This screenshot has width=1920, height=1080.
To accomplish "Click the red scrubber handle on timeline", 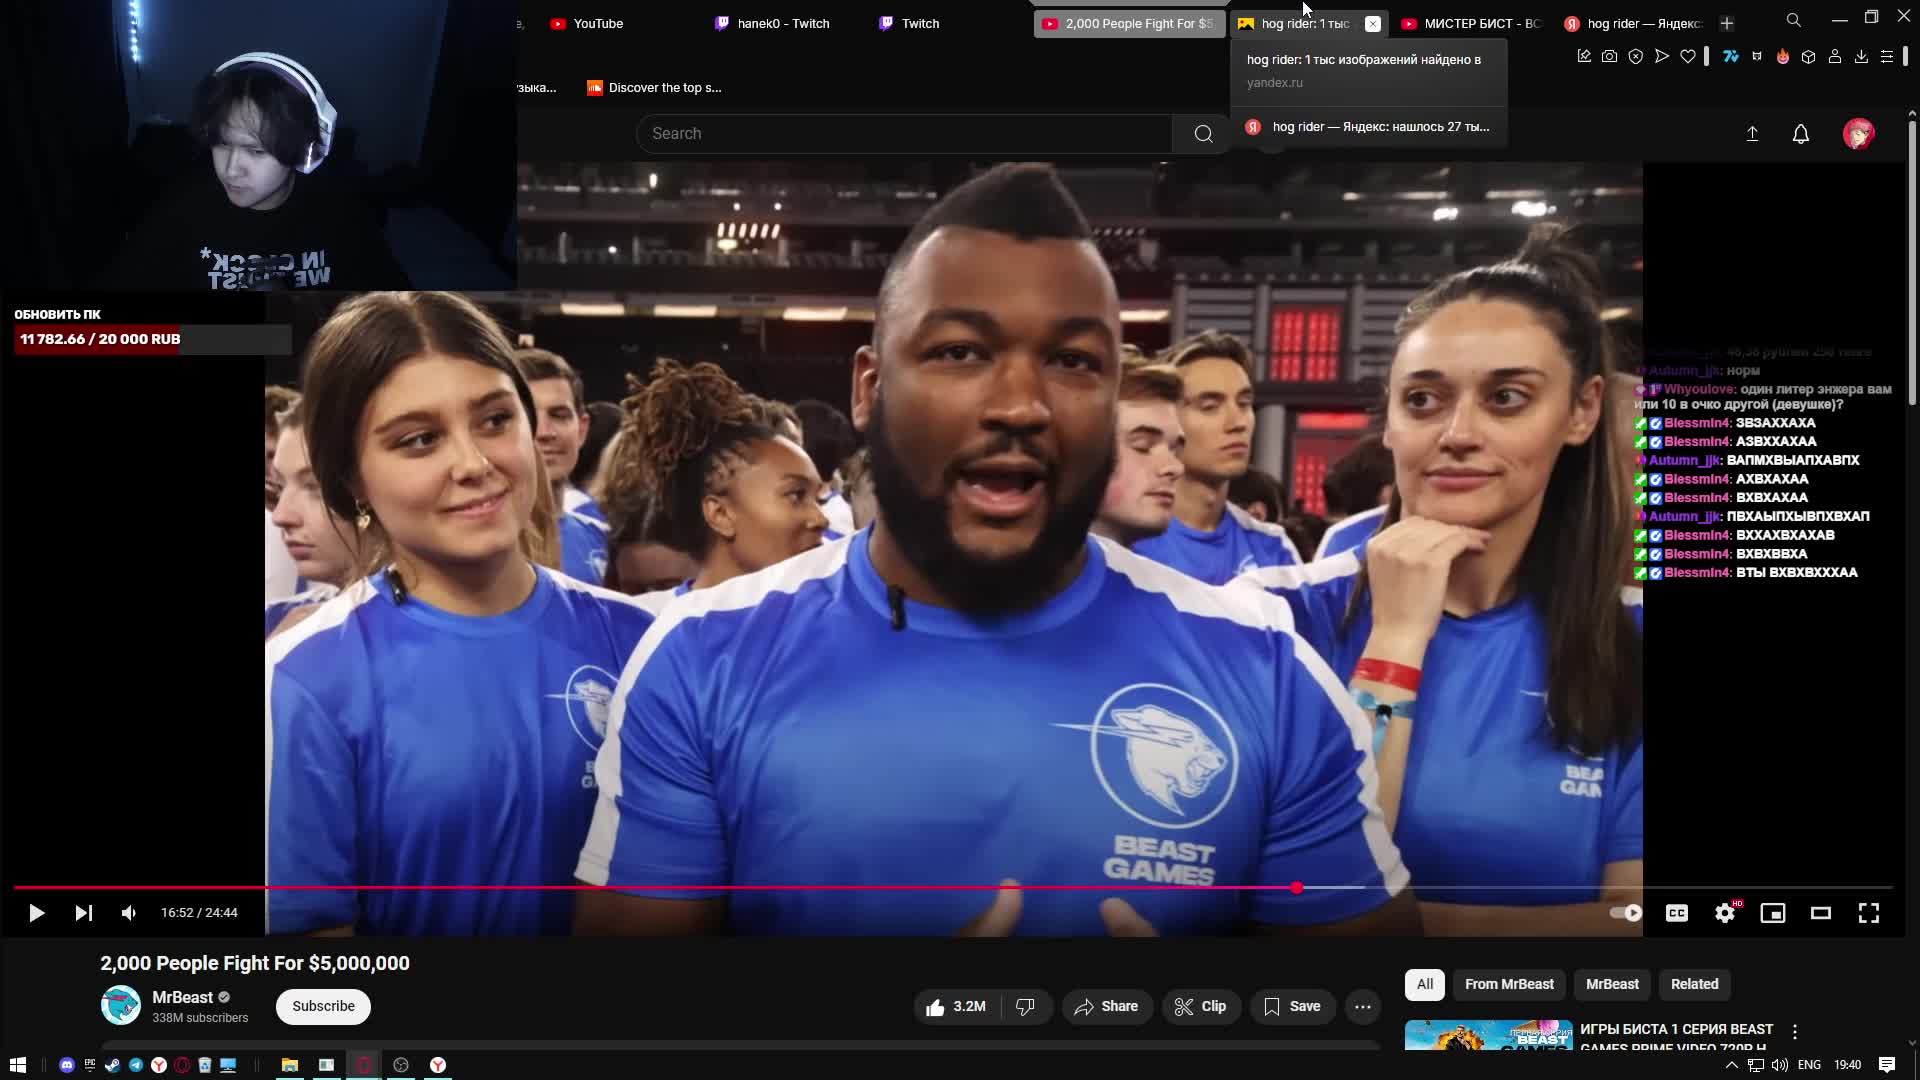I will [1297, 888].
